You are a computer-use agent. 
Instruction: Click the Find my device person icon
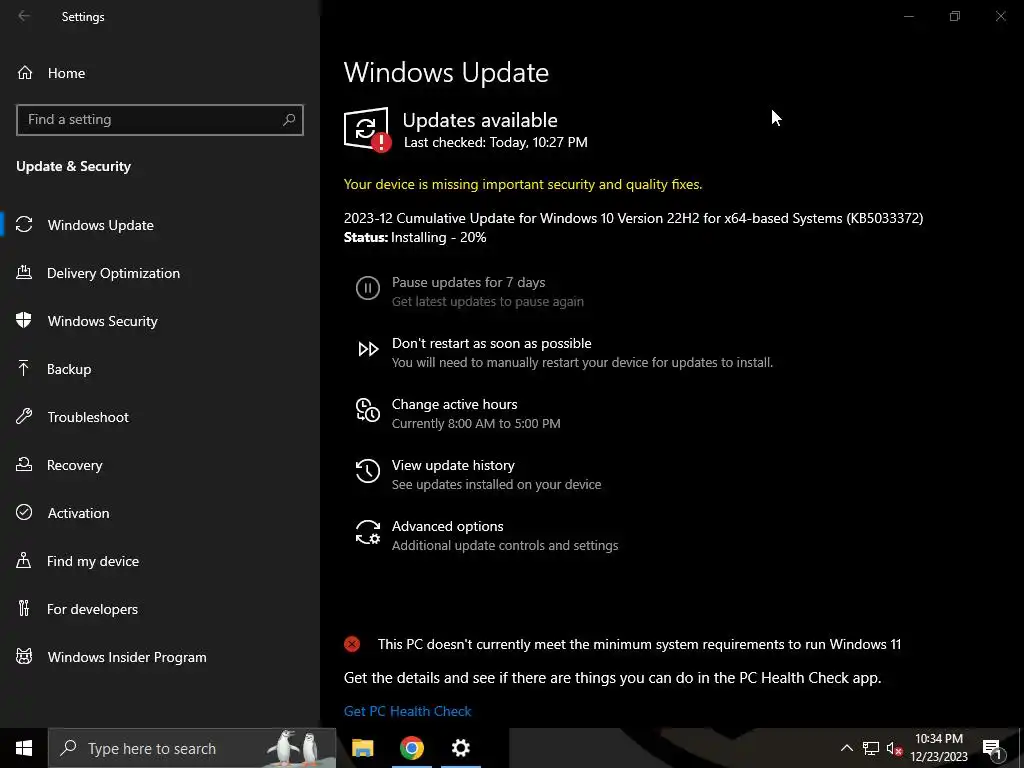click(x=24, y=561)
